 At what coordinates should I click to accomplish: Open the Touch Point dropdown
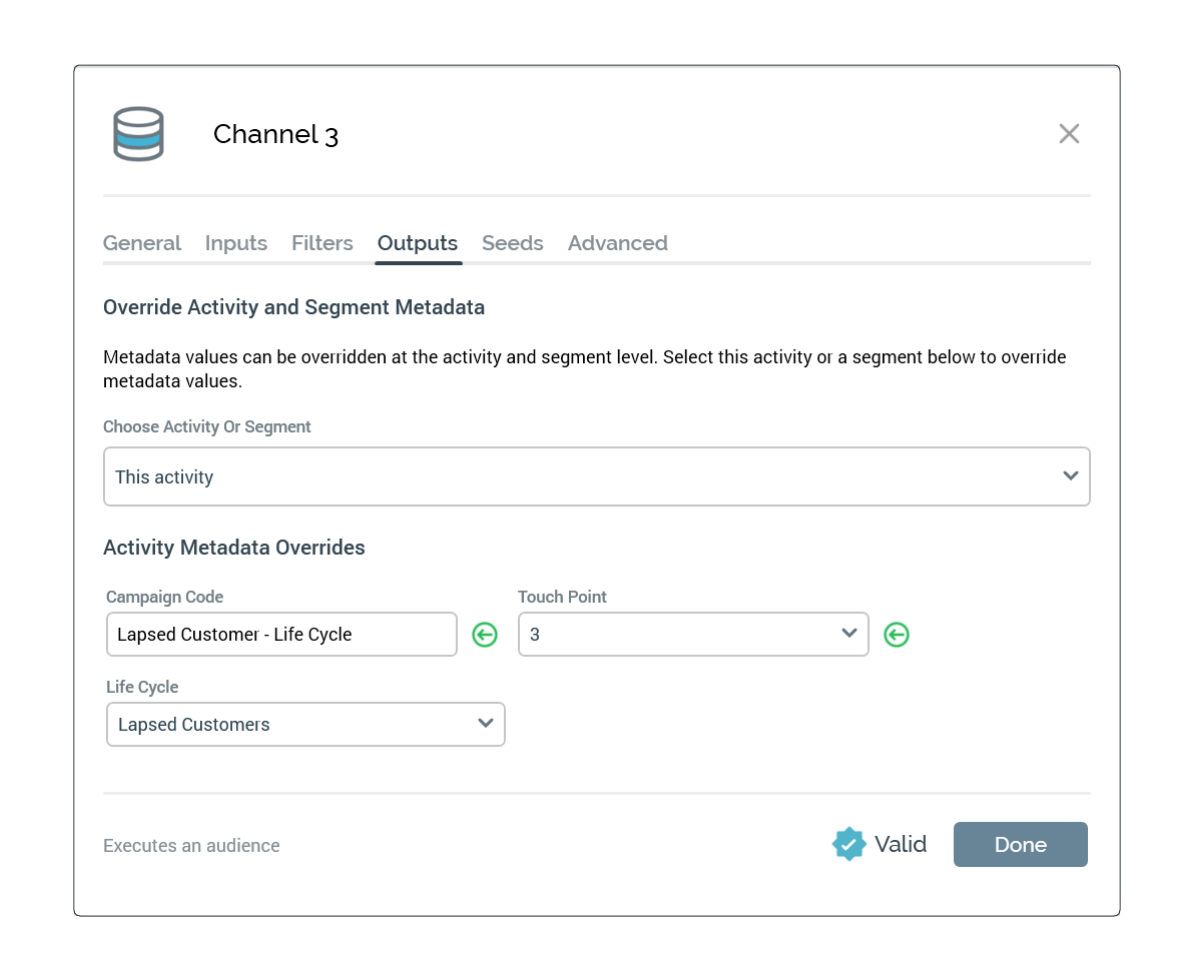(692, 634)
